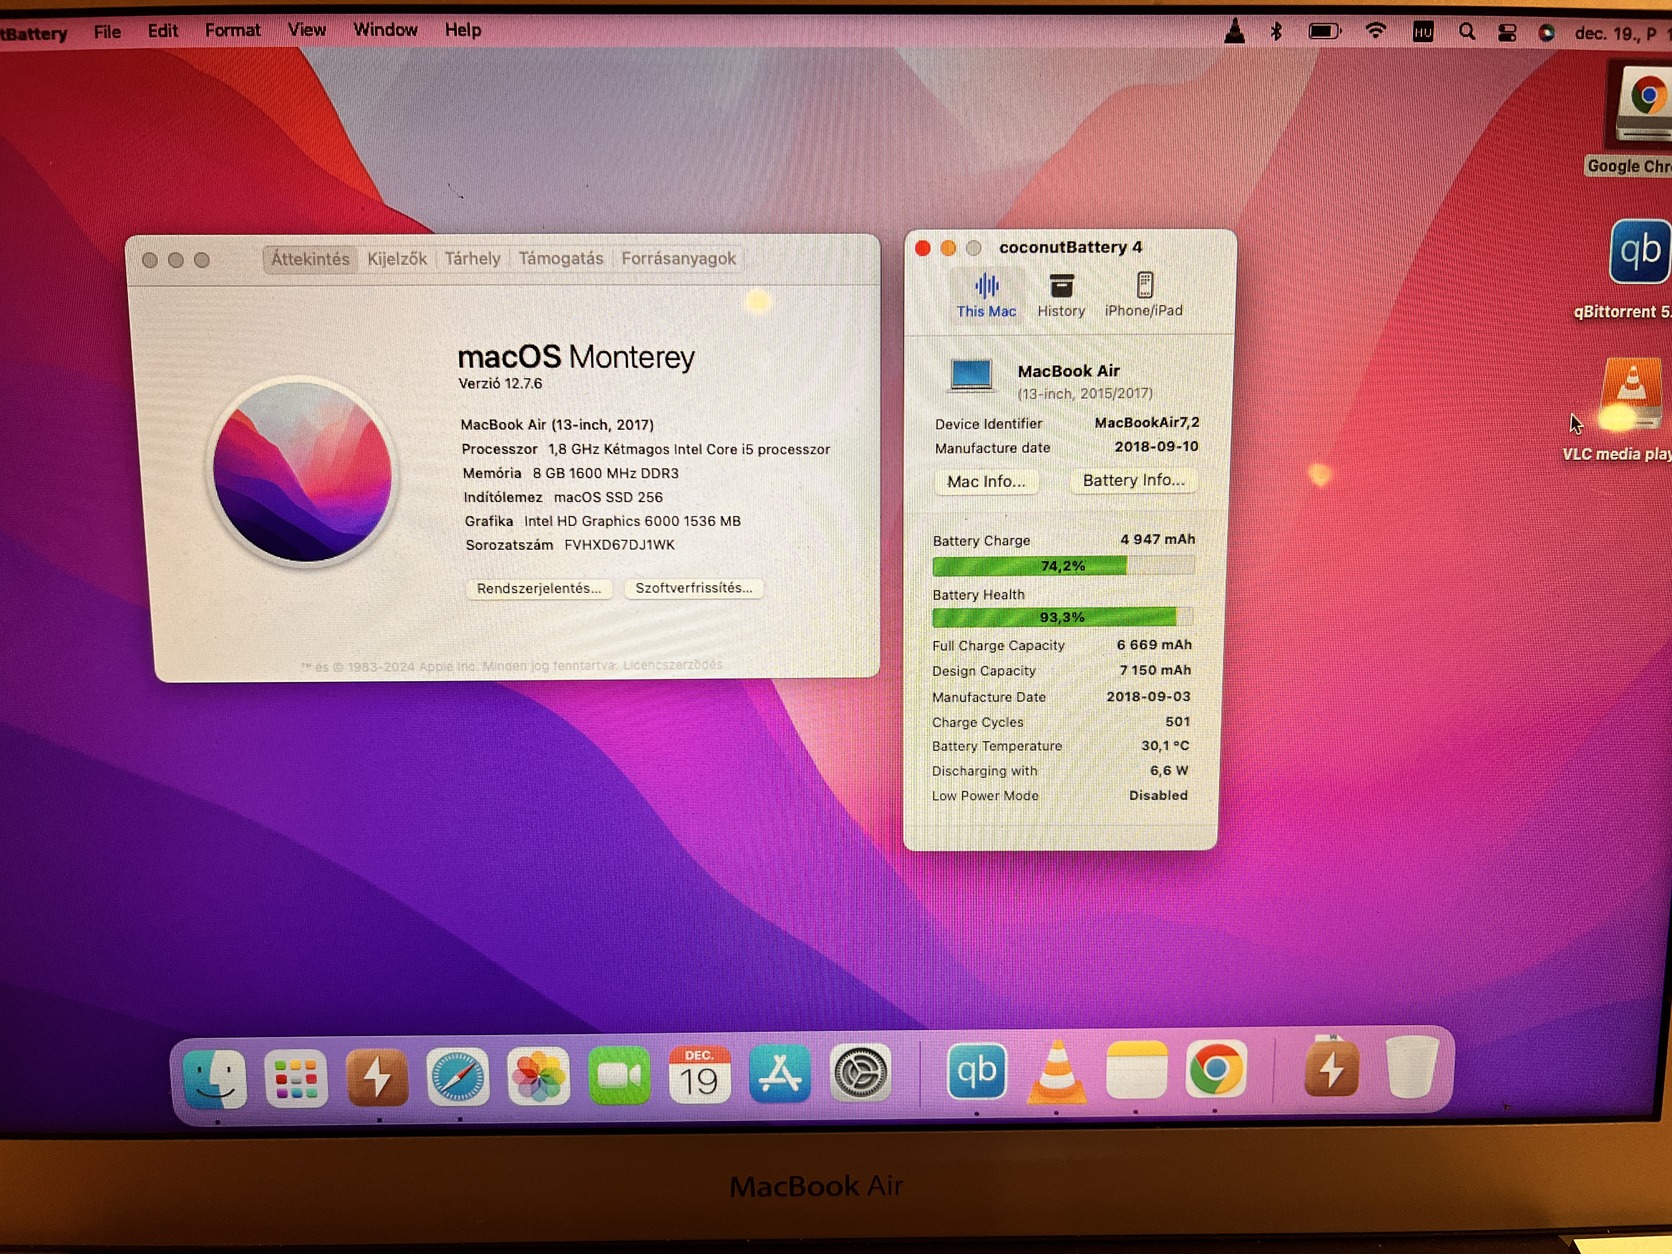
Task: Open Launchpad from the Dock
Action: click(296, 1077)
